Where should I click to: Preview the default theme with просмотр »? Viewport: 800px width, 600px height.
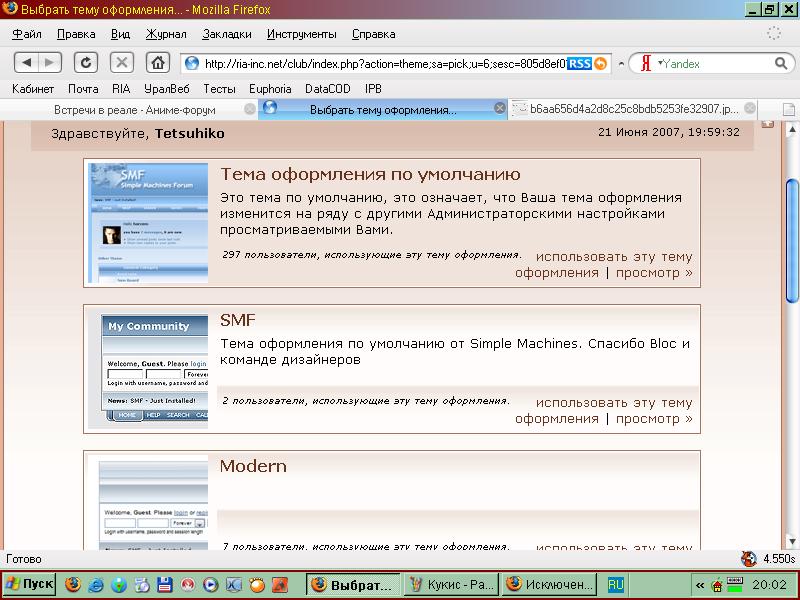(x=654, y=272)
